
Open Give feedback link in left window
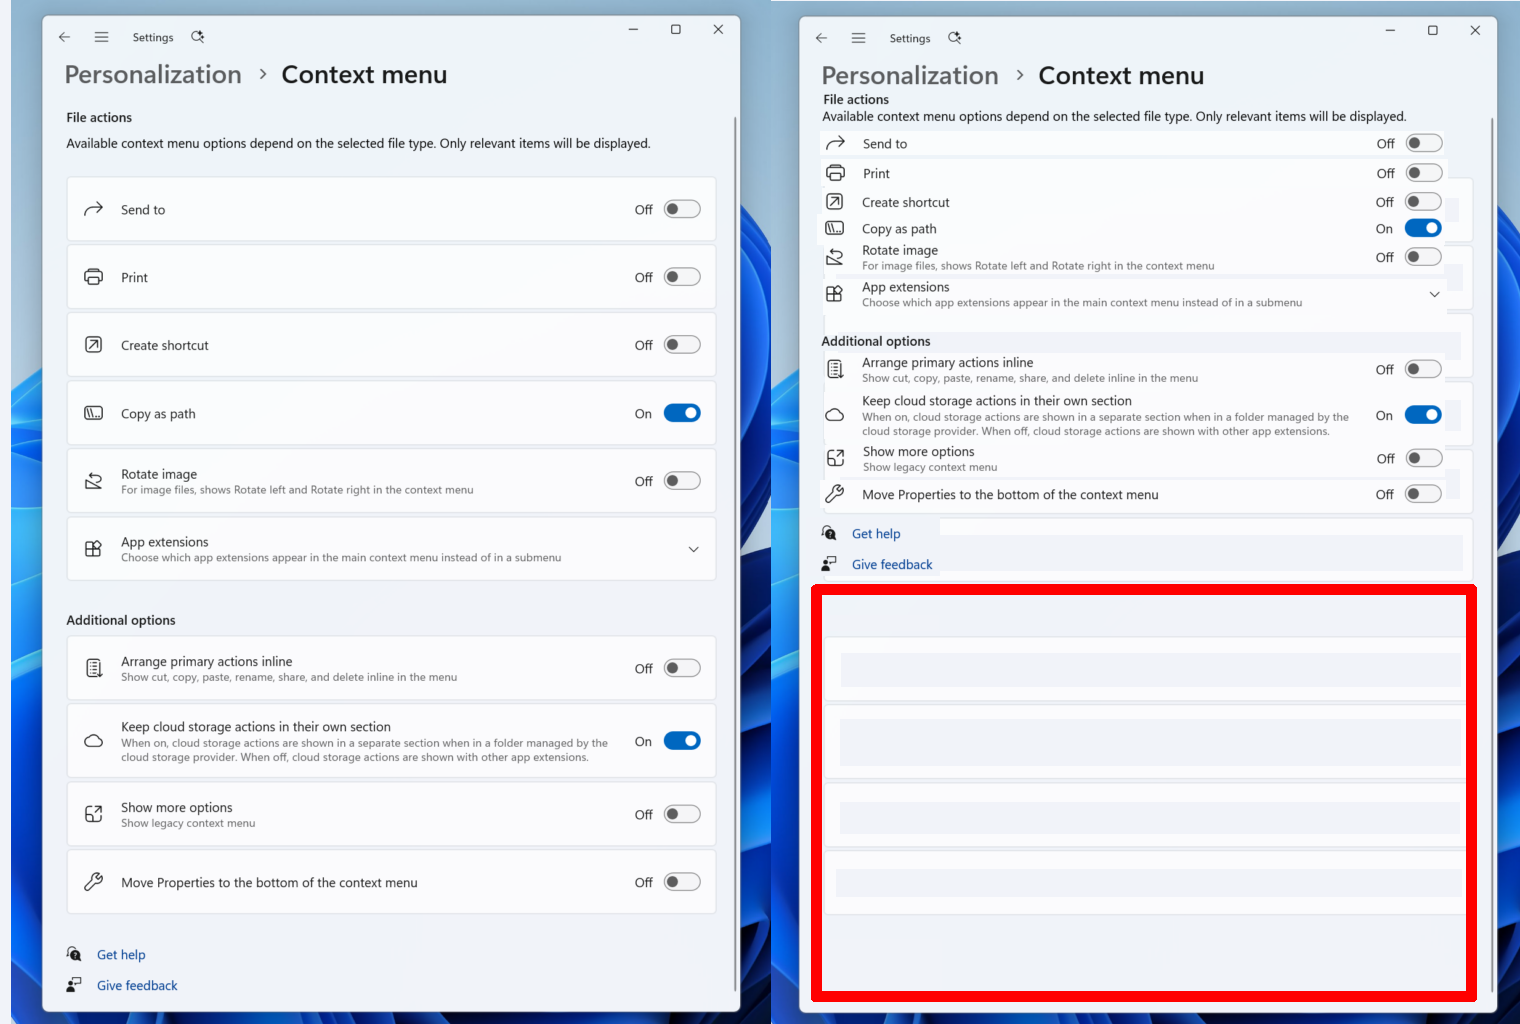coord(137,986)
